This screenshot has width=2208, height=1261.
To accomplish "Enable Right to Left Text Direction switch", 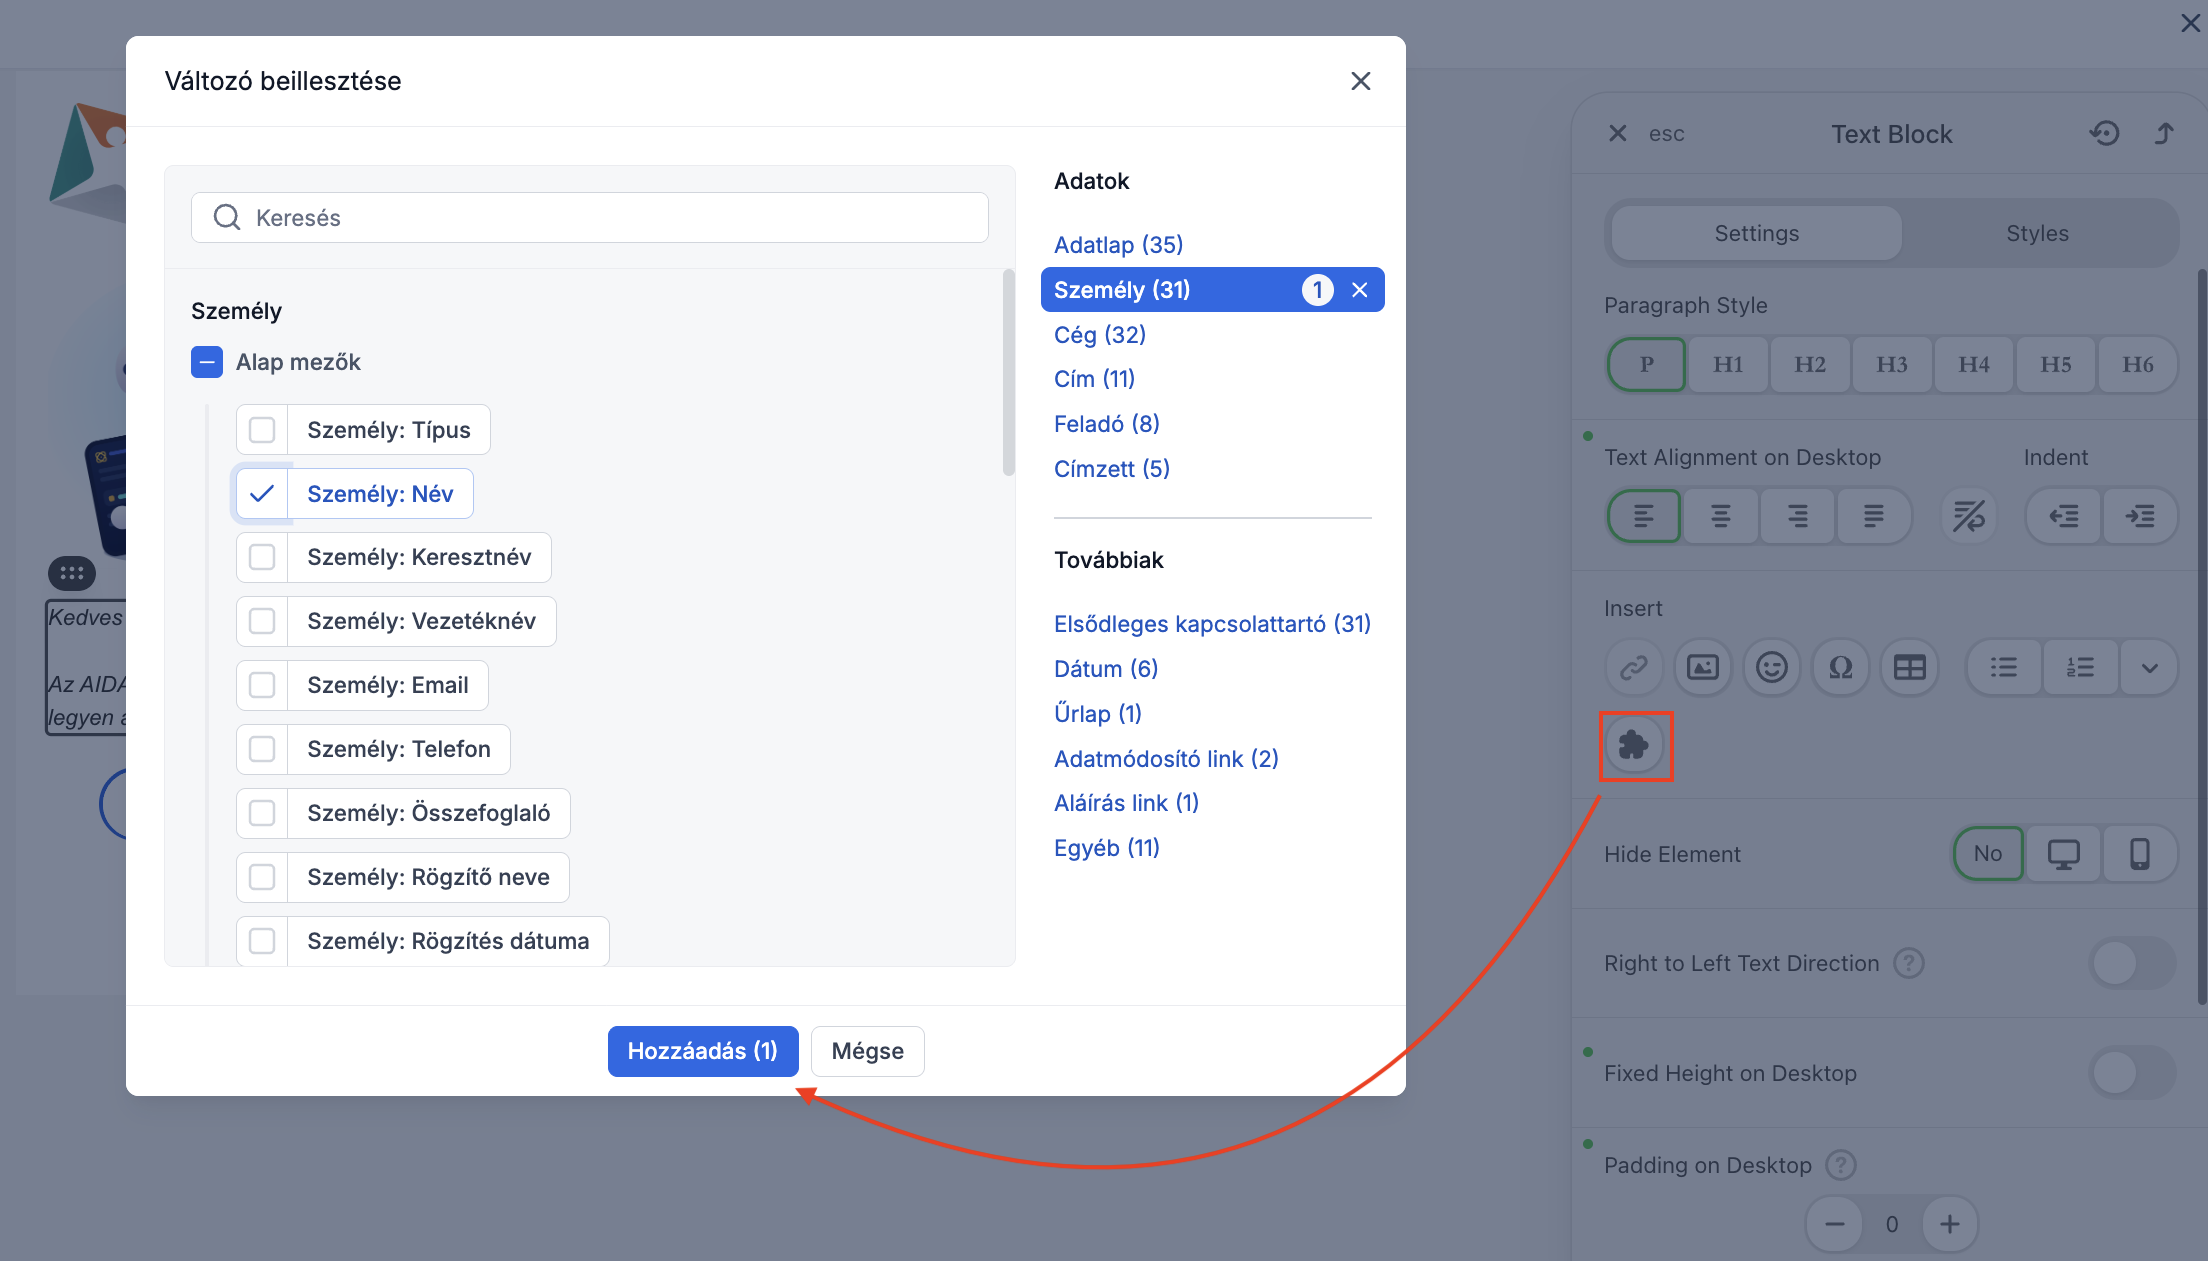I will click(2133, 963).
